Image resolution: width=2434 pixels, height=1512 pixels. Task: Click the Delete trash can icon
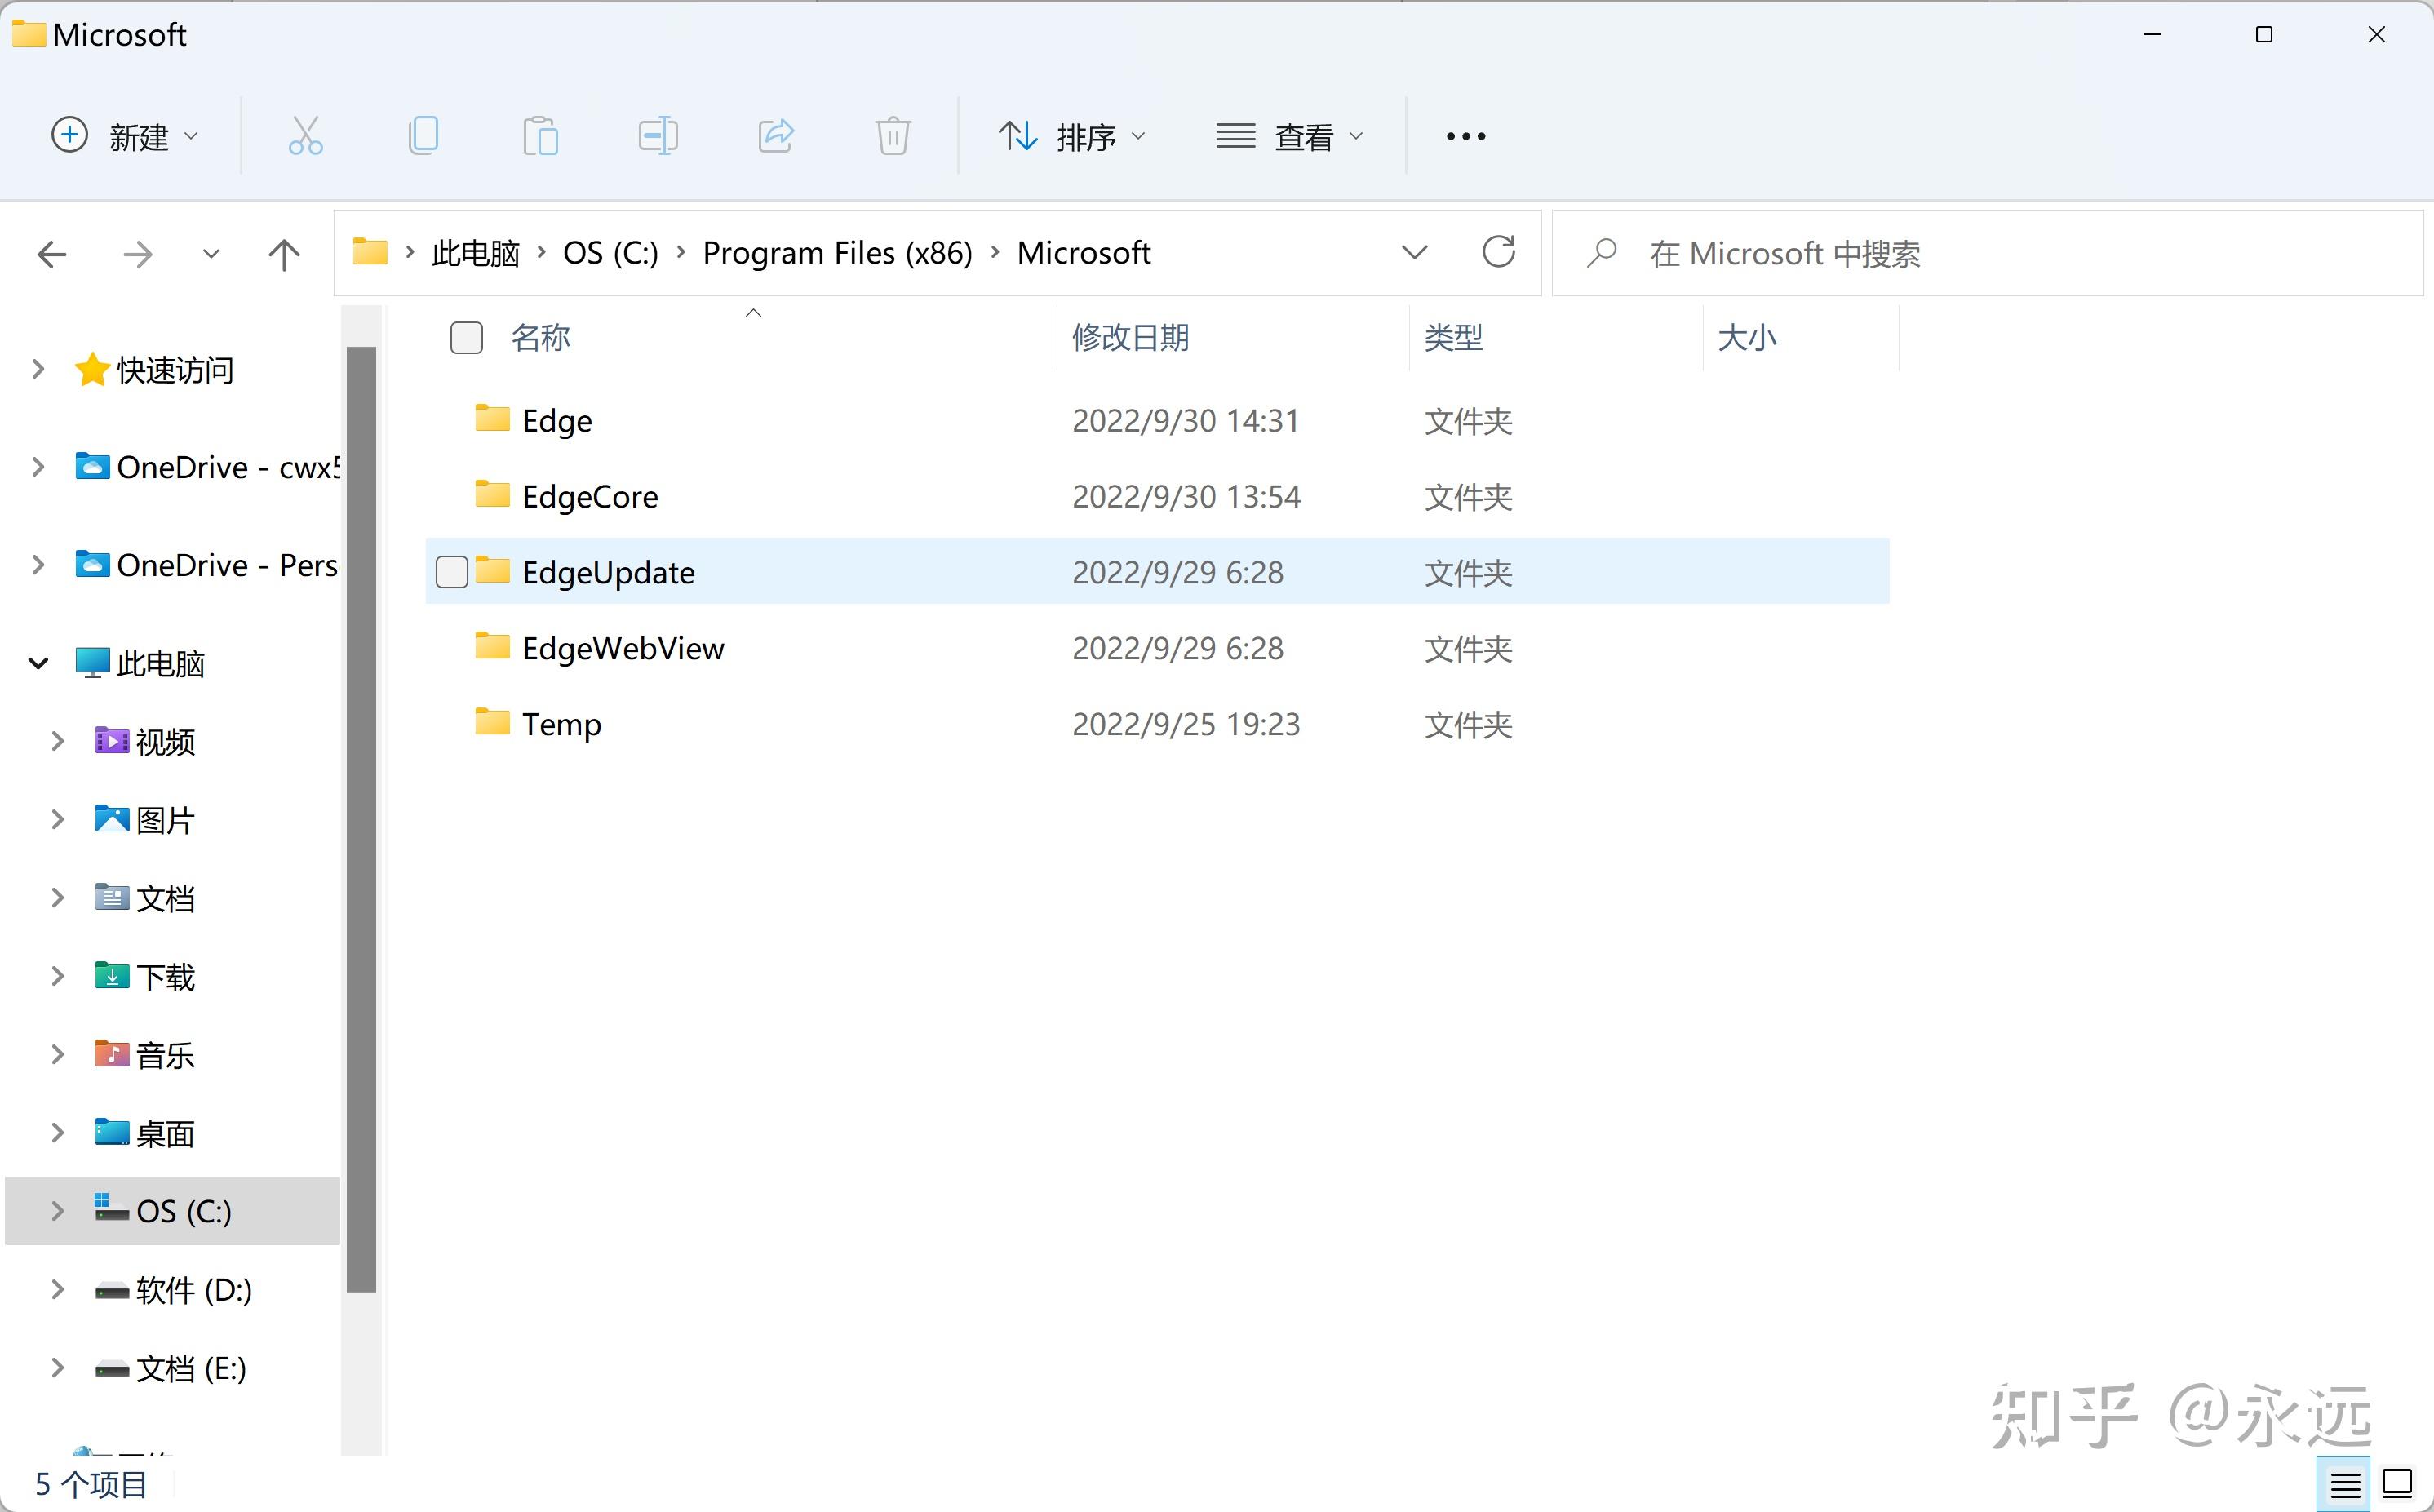893,136
